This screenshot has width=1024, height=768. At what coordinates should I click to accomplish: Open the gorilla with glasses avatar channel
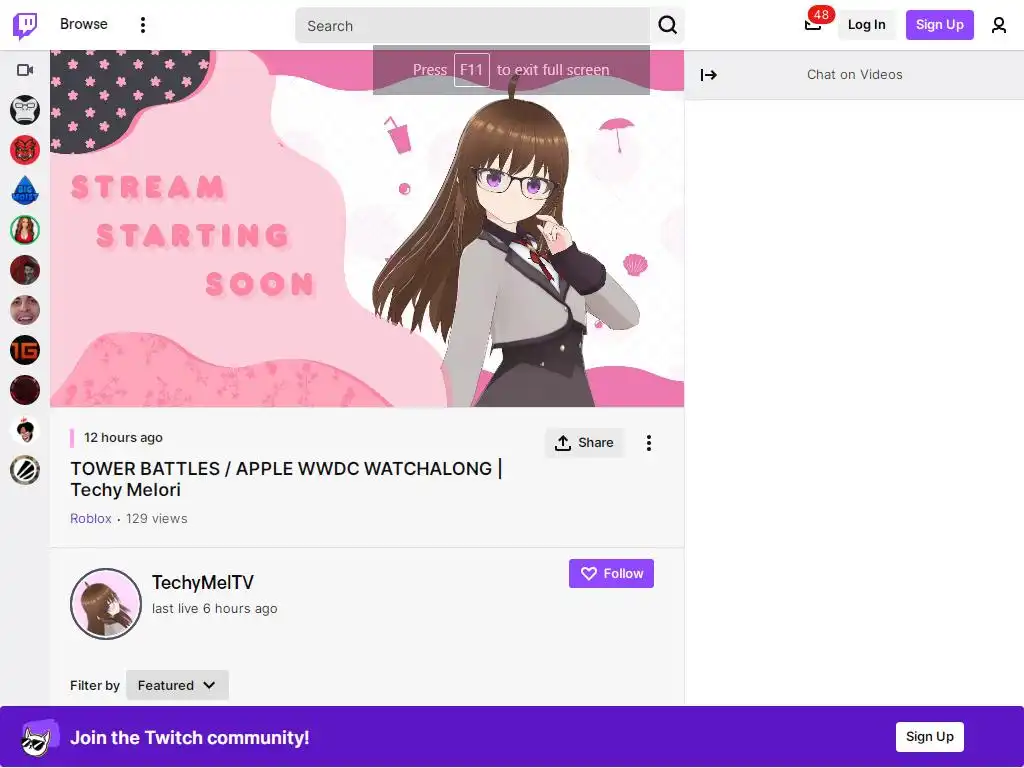[25, 110]
